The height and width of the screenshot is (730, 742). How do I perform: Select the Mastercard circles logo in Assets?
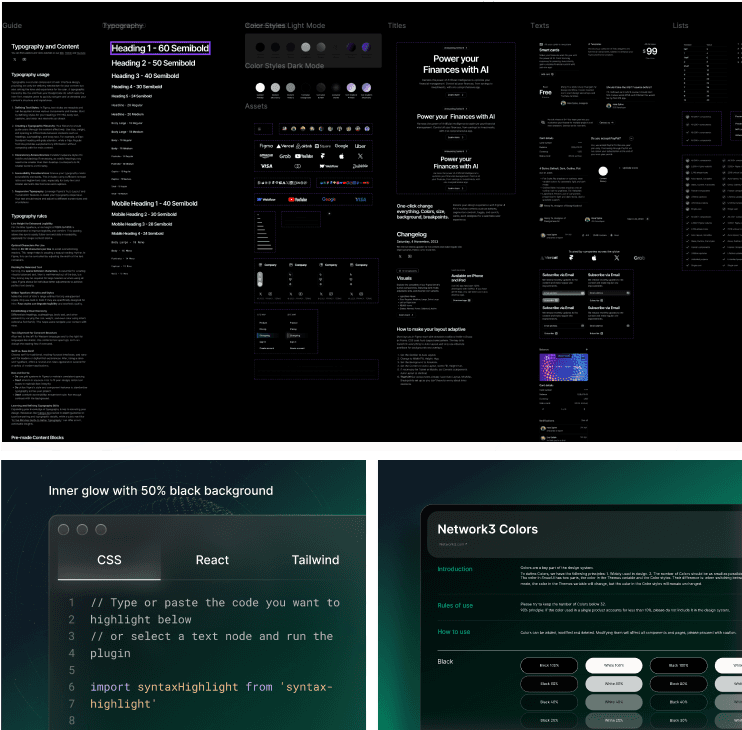point(298,166)
